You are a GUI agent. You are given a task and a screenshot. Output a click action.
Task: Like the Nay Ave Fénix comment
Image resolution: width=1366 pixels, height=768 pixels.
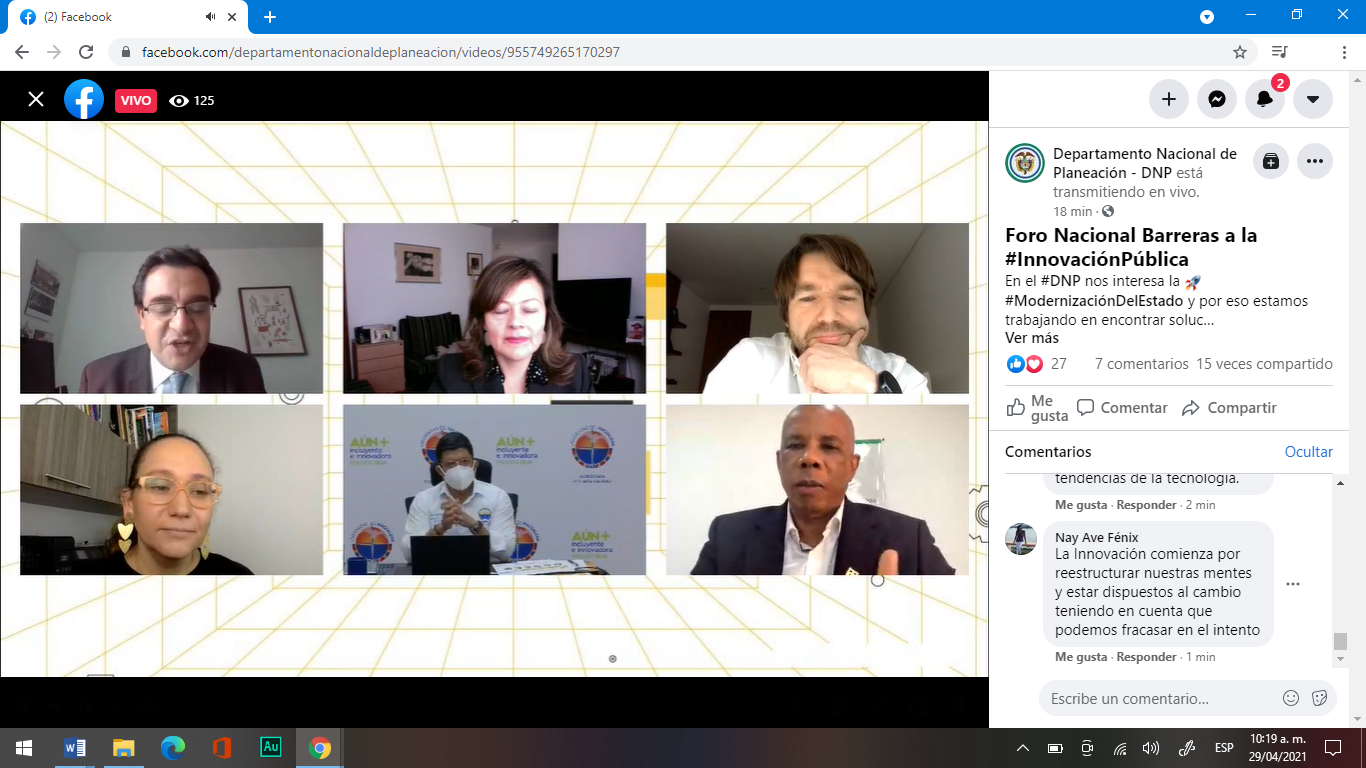(1081, 657)
